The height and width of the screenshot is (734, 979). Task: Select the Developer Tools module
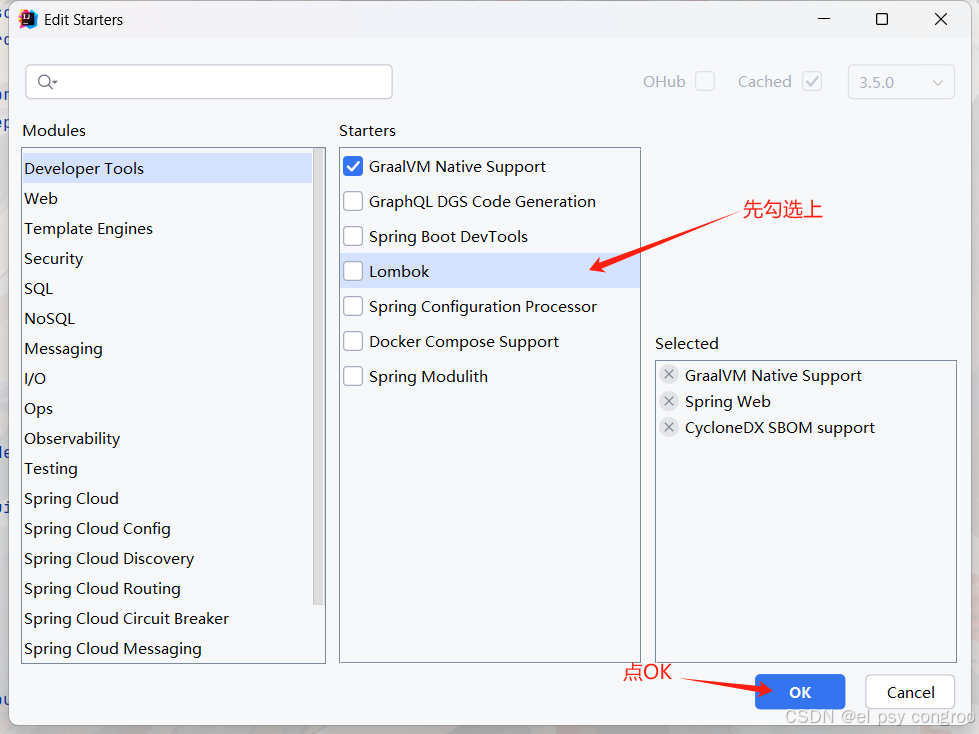click(167, 169)
